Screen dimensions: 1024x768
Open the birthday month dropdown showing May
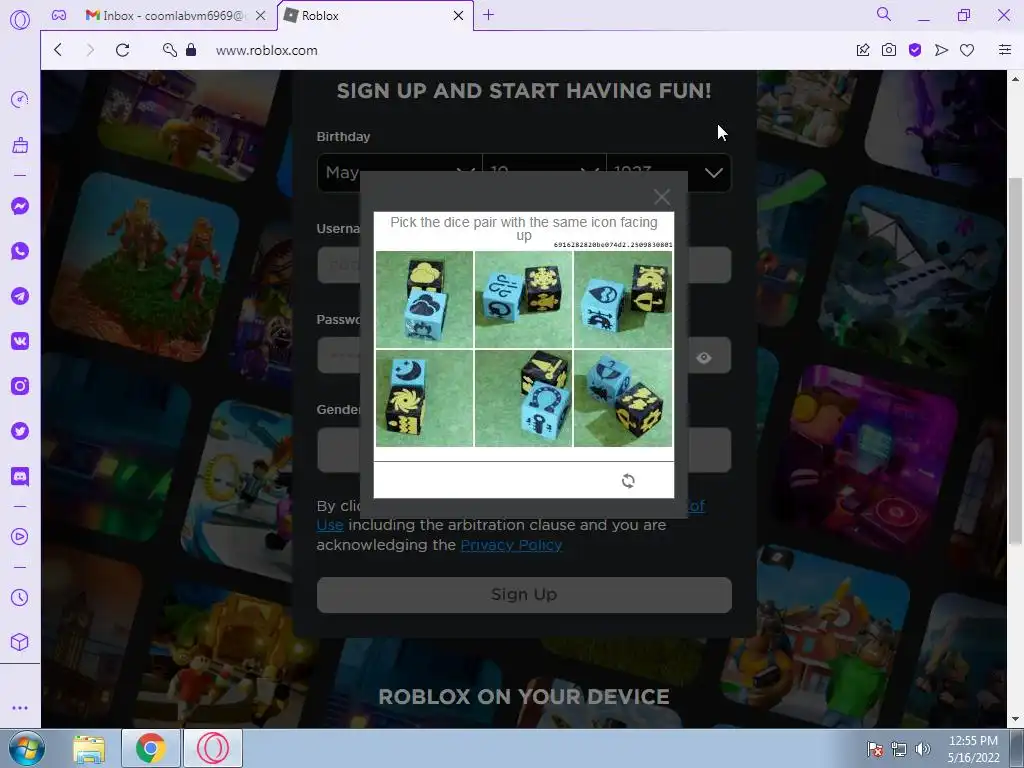click(400, 173)
